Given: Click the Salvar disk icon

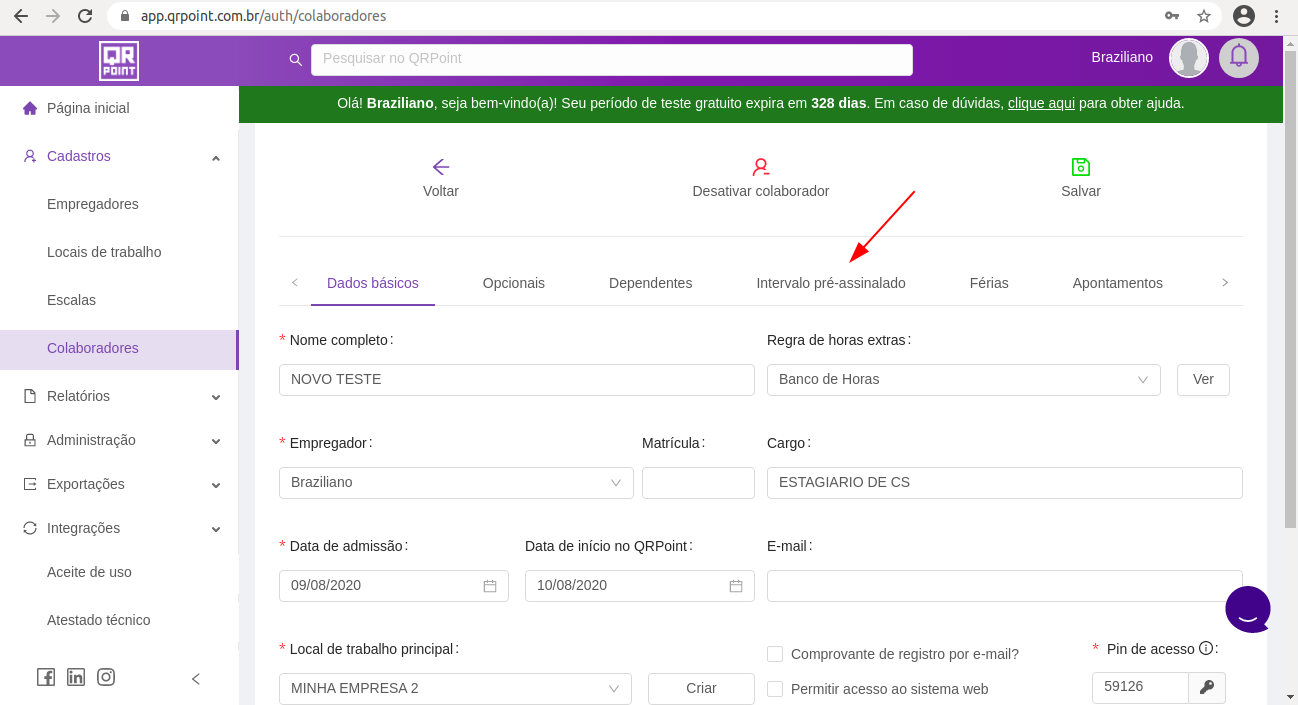Looking at the screenshot, I should pos(1081,167).
